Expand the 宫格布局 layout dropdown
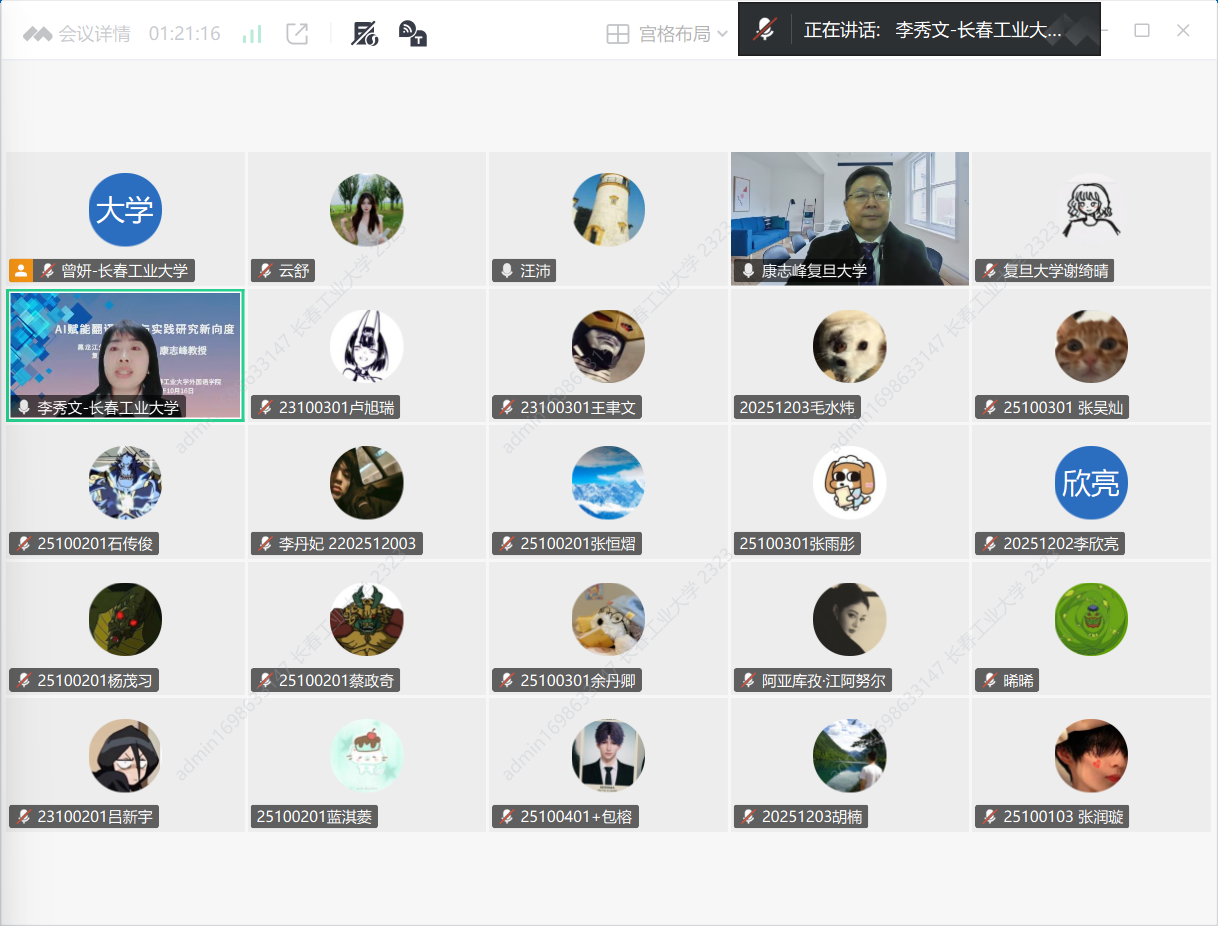 (723, 34)
